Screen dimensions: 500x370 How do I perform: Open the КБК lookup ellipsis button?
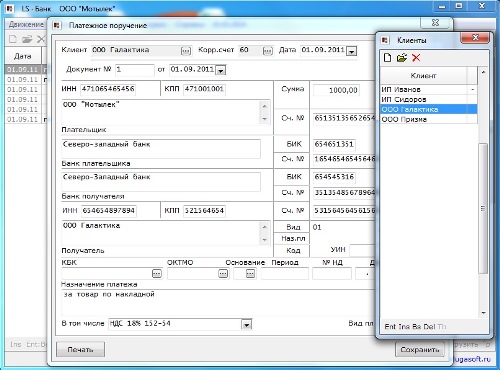(157, 274)
